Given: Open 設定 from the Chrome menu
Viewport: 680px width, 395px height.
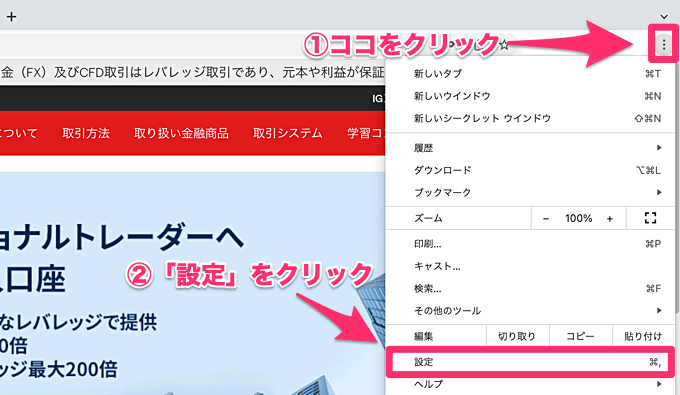Looking at the screenshot, I should (530, 362).
